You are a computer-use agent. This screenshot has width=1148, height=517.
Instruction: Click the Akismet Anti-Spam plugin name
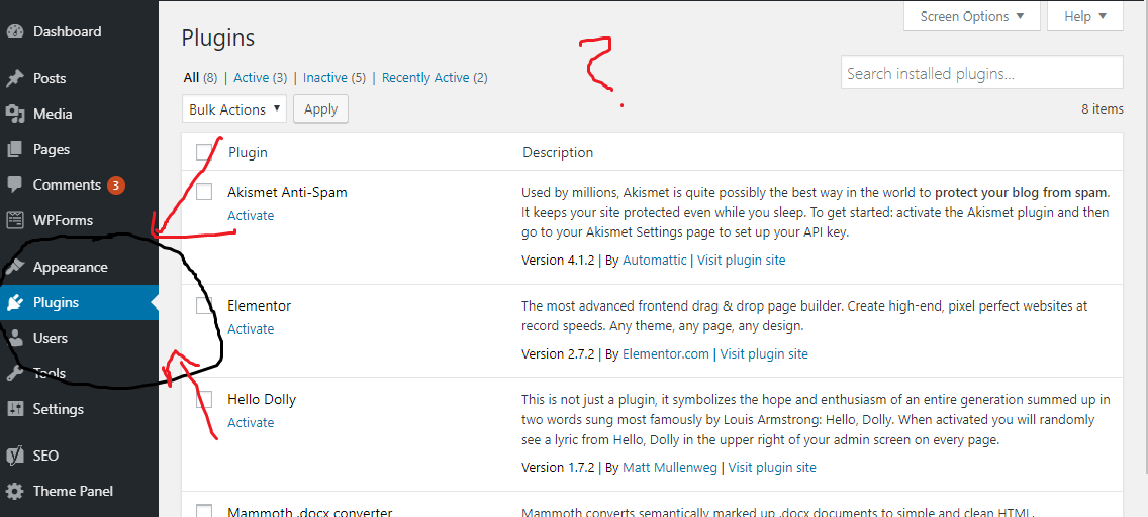click(287, 193)
